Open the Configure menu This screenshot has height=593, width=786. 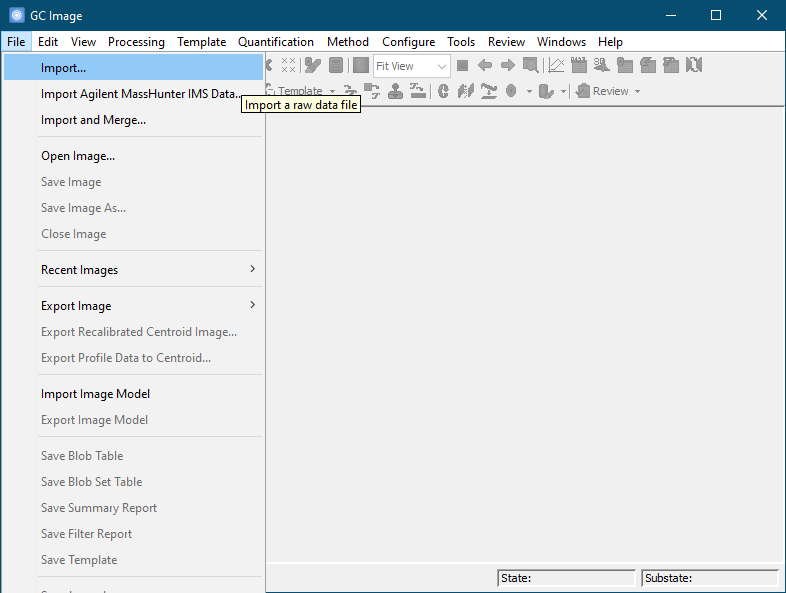[x=409, y=42]
